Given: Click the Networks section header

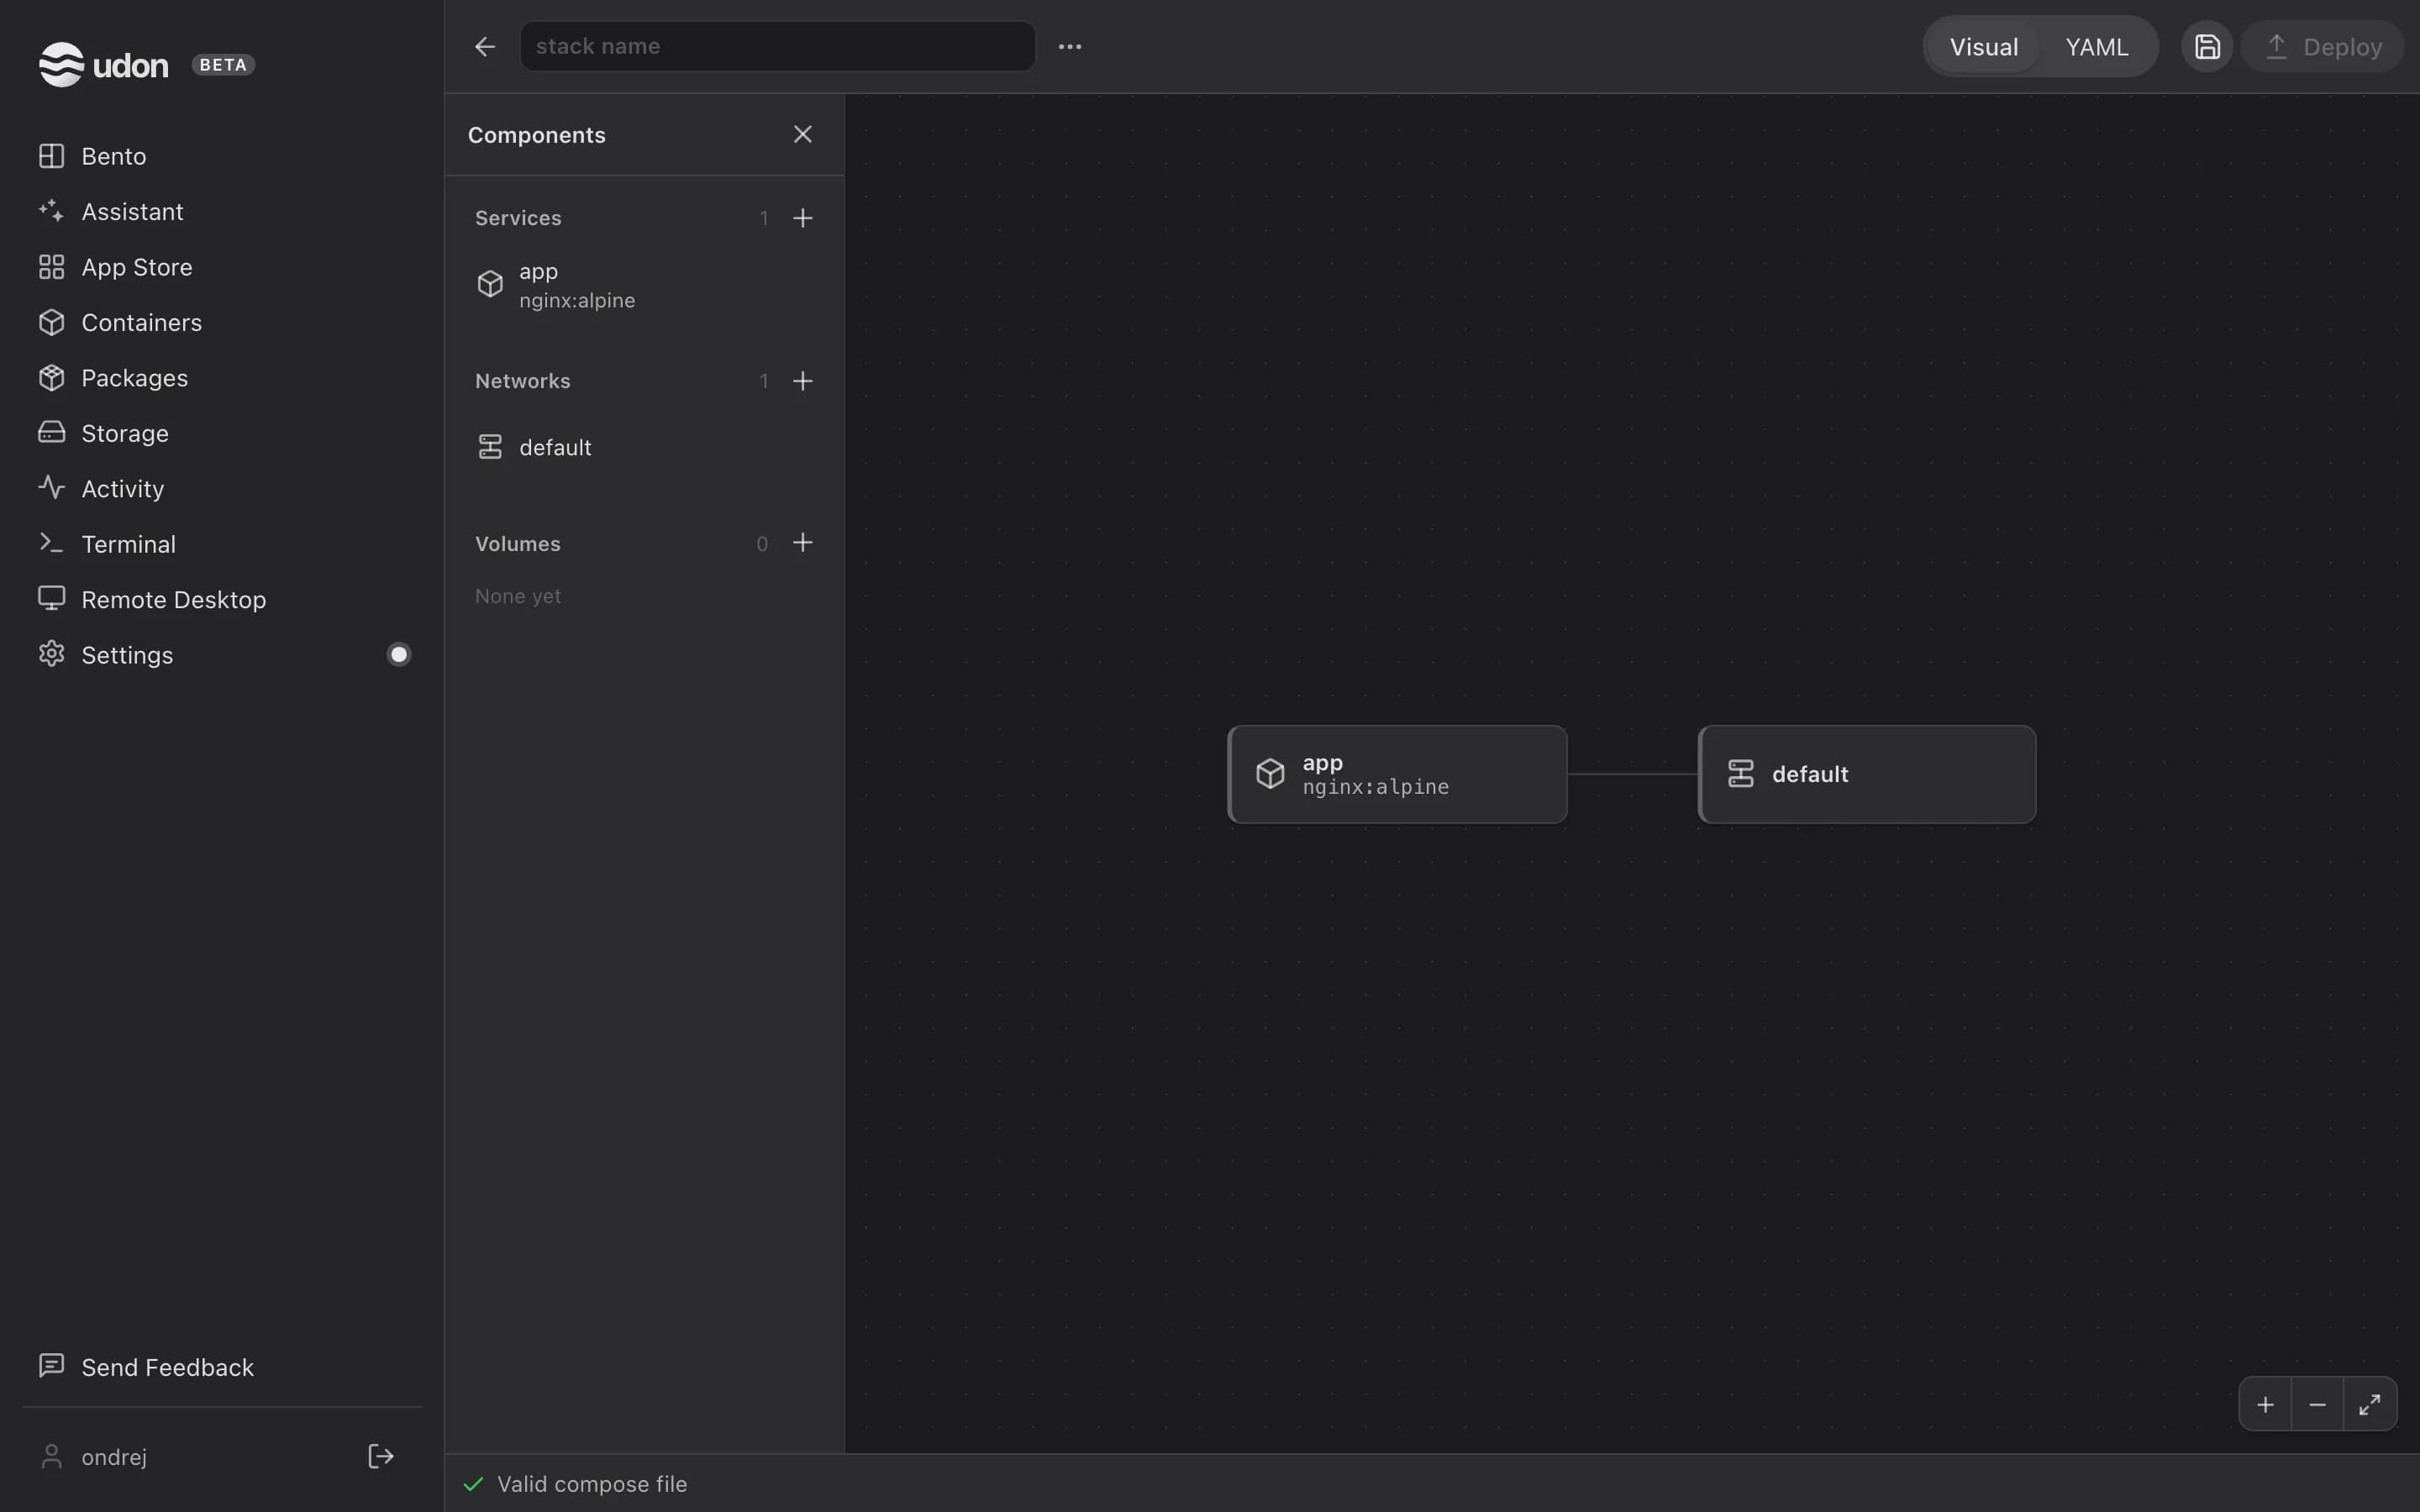Looking at the screenshot, I should [x=523, y=381].
